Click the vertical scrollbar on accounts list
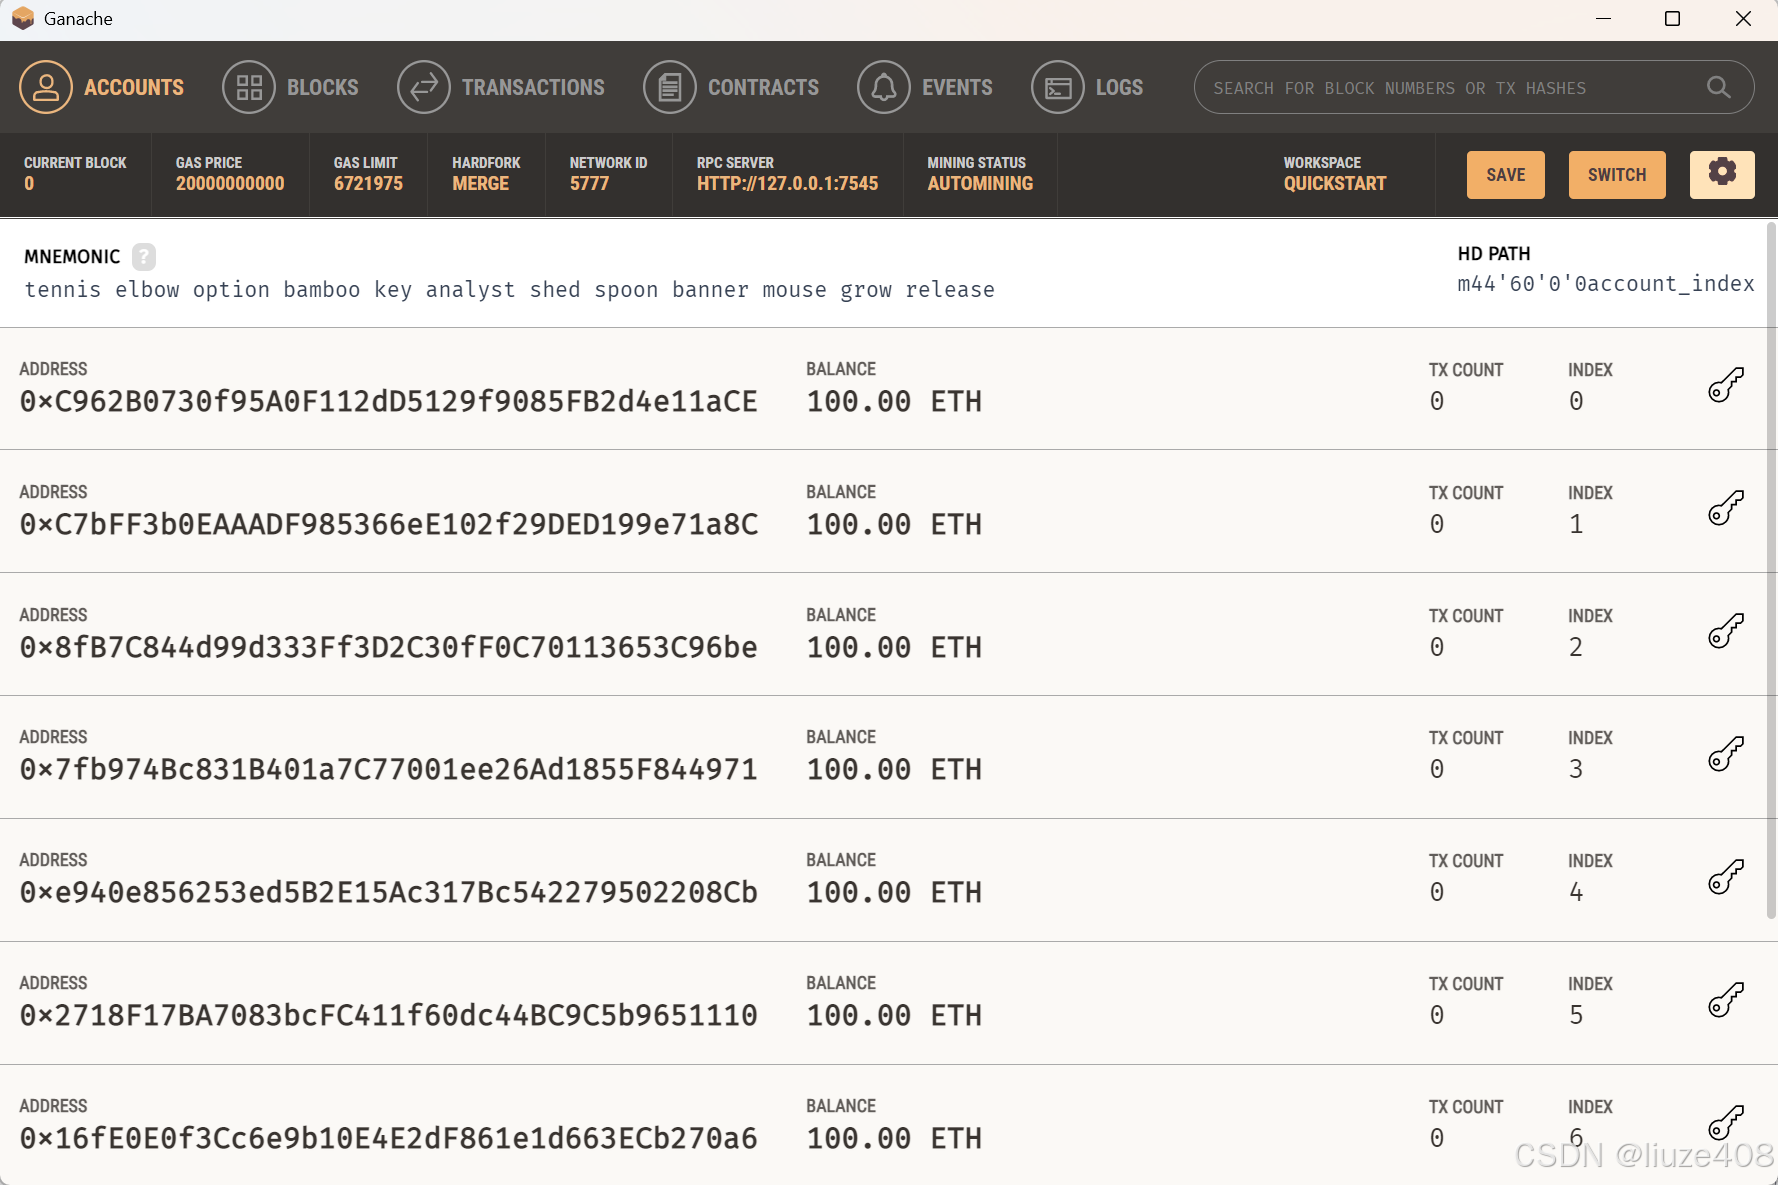1778x1185 pixels. click(x=1771, y=570)
